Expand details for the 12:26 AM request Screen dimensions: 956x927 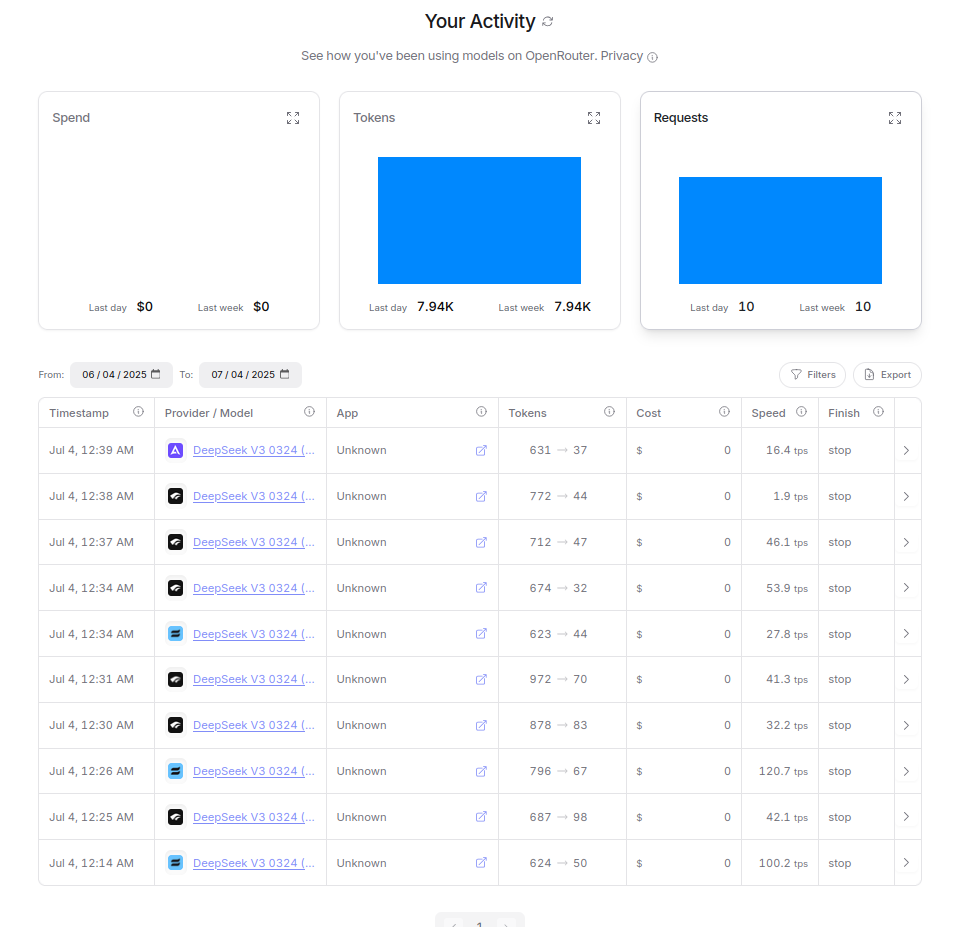coord(907,771)
